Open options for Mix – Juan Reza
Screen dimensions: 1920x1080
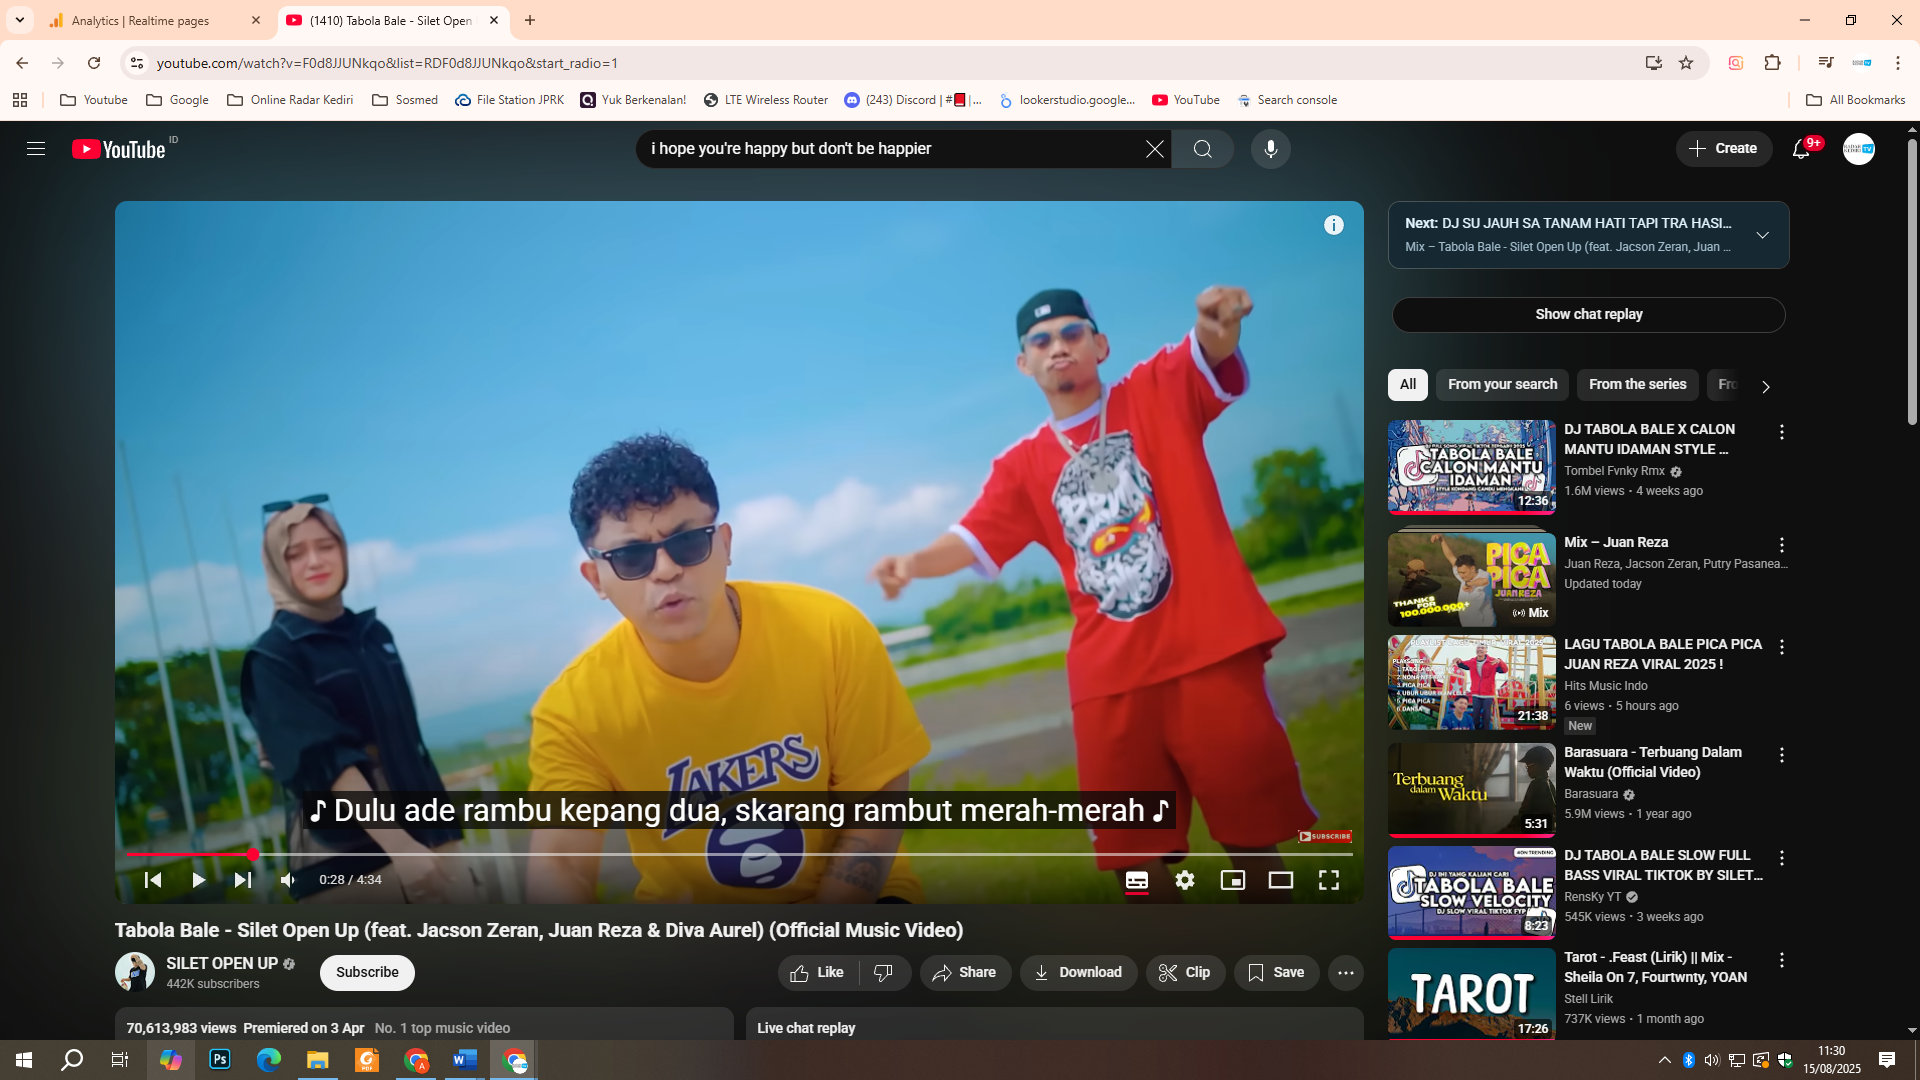pos(1781,545)
